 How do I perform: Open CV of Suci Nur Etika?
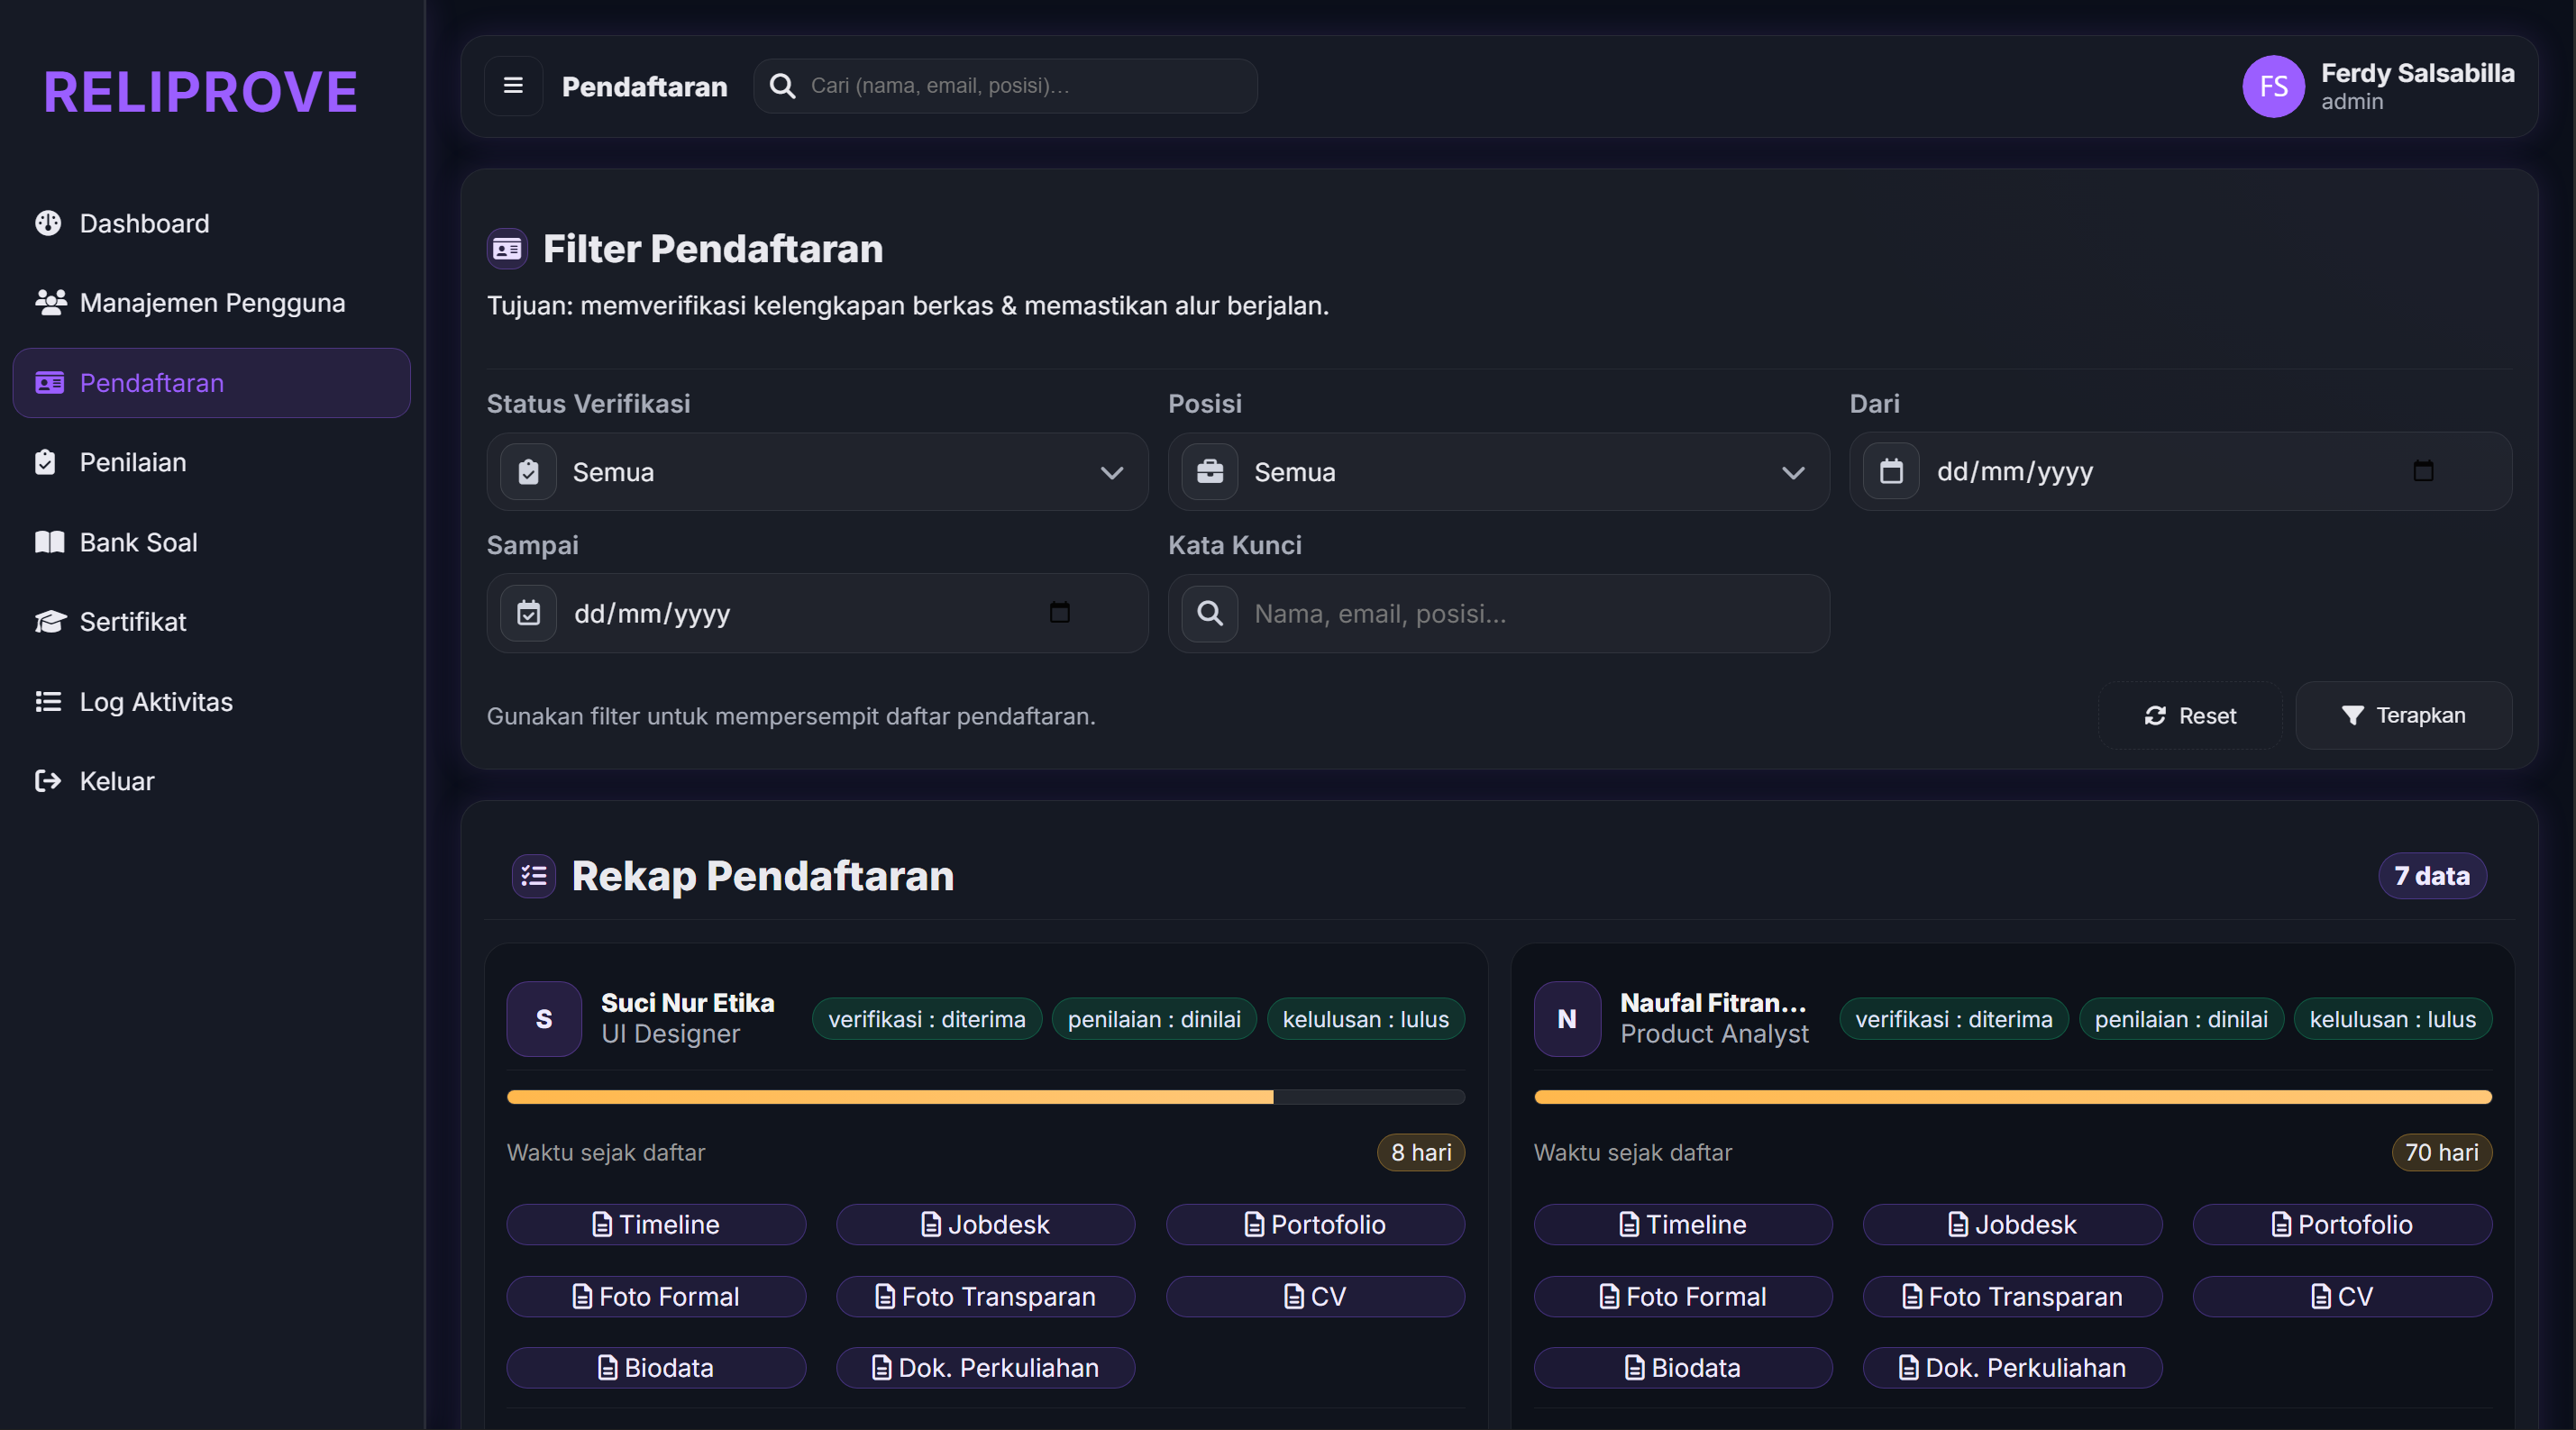point(1315,1297)
